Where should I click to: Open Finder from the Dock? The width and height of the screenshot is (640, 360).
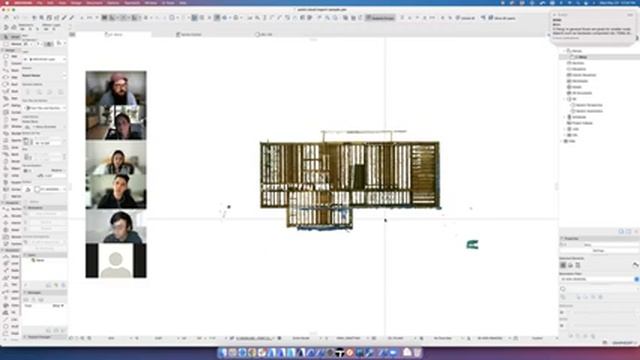point(222,353)
